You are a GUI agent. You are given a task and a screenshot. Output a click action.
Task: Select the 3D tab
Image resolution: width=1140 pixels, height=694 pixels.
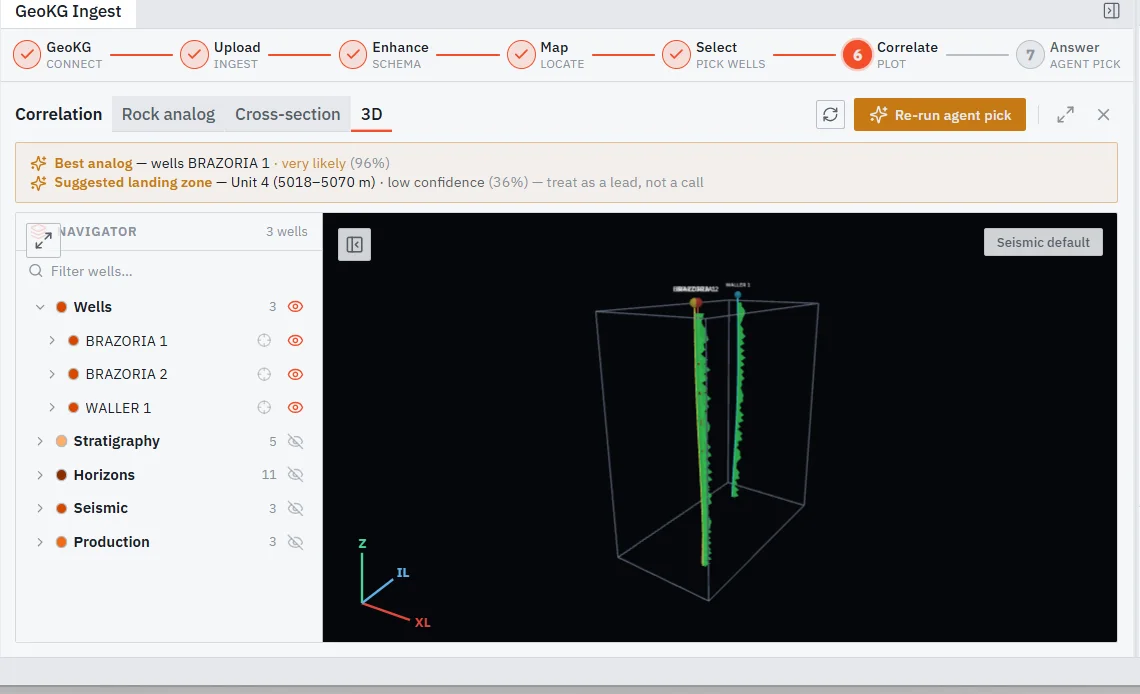click(x=372, y=114)
